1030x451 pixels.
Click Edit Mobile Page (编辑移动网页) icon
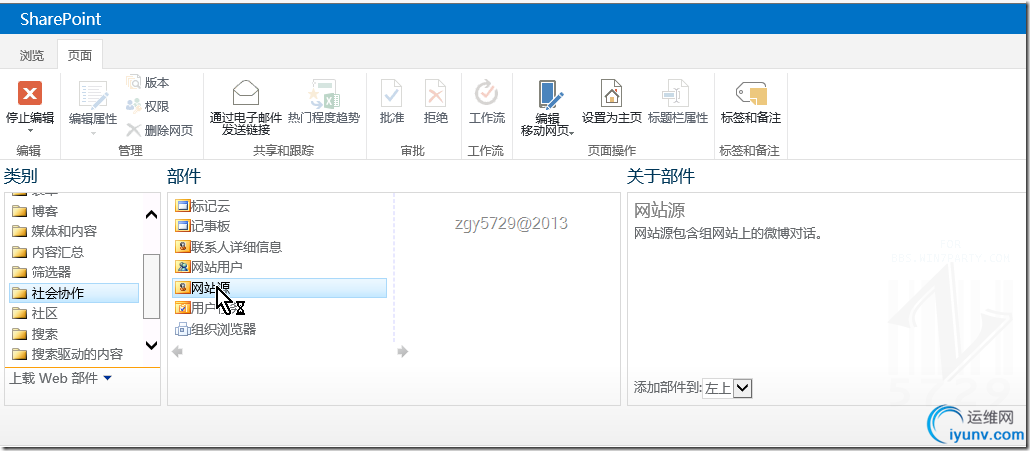550,94
